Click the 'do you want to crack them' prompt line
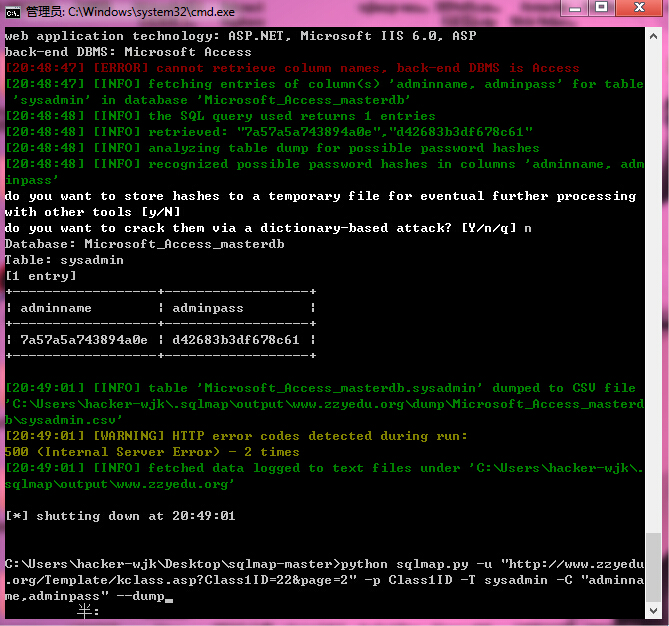The image size is (669, 626). (x=268, y=228)
